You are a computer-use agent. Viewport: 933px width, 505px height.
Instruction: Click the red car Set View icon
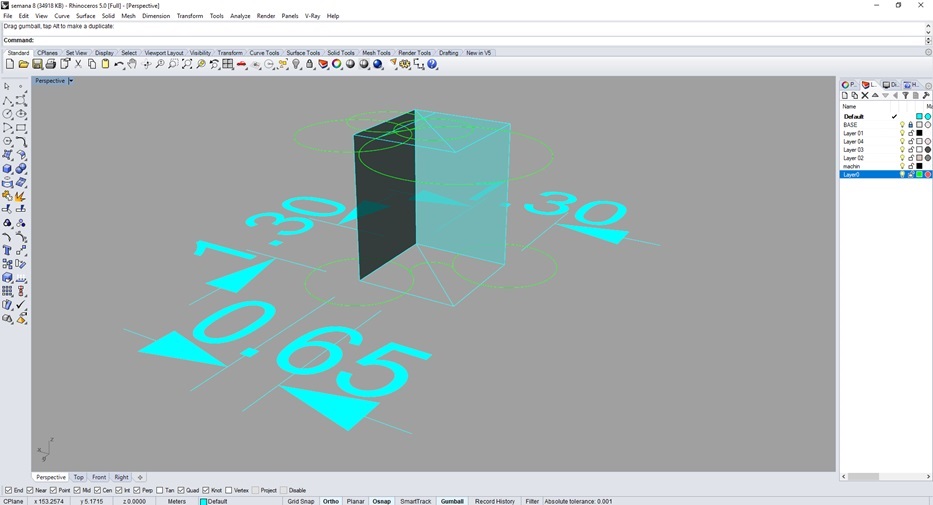coord(242,64)
